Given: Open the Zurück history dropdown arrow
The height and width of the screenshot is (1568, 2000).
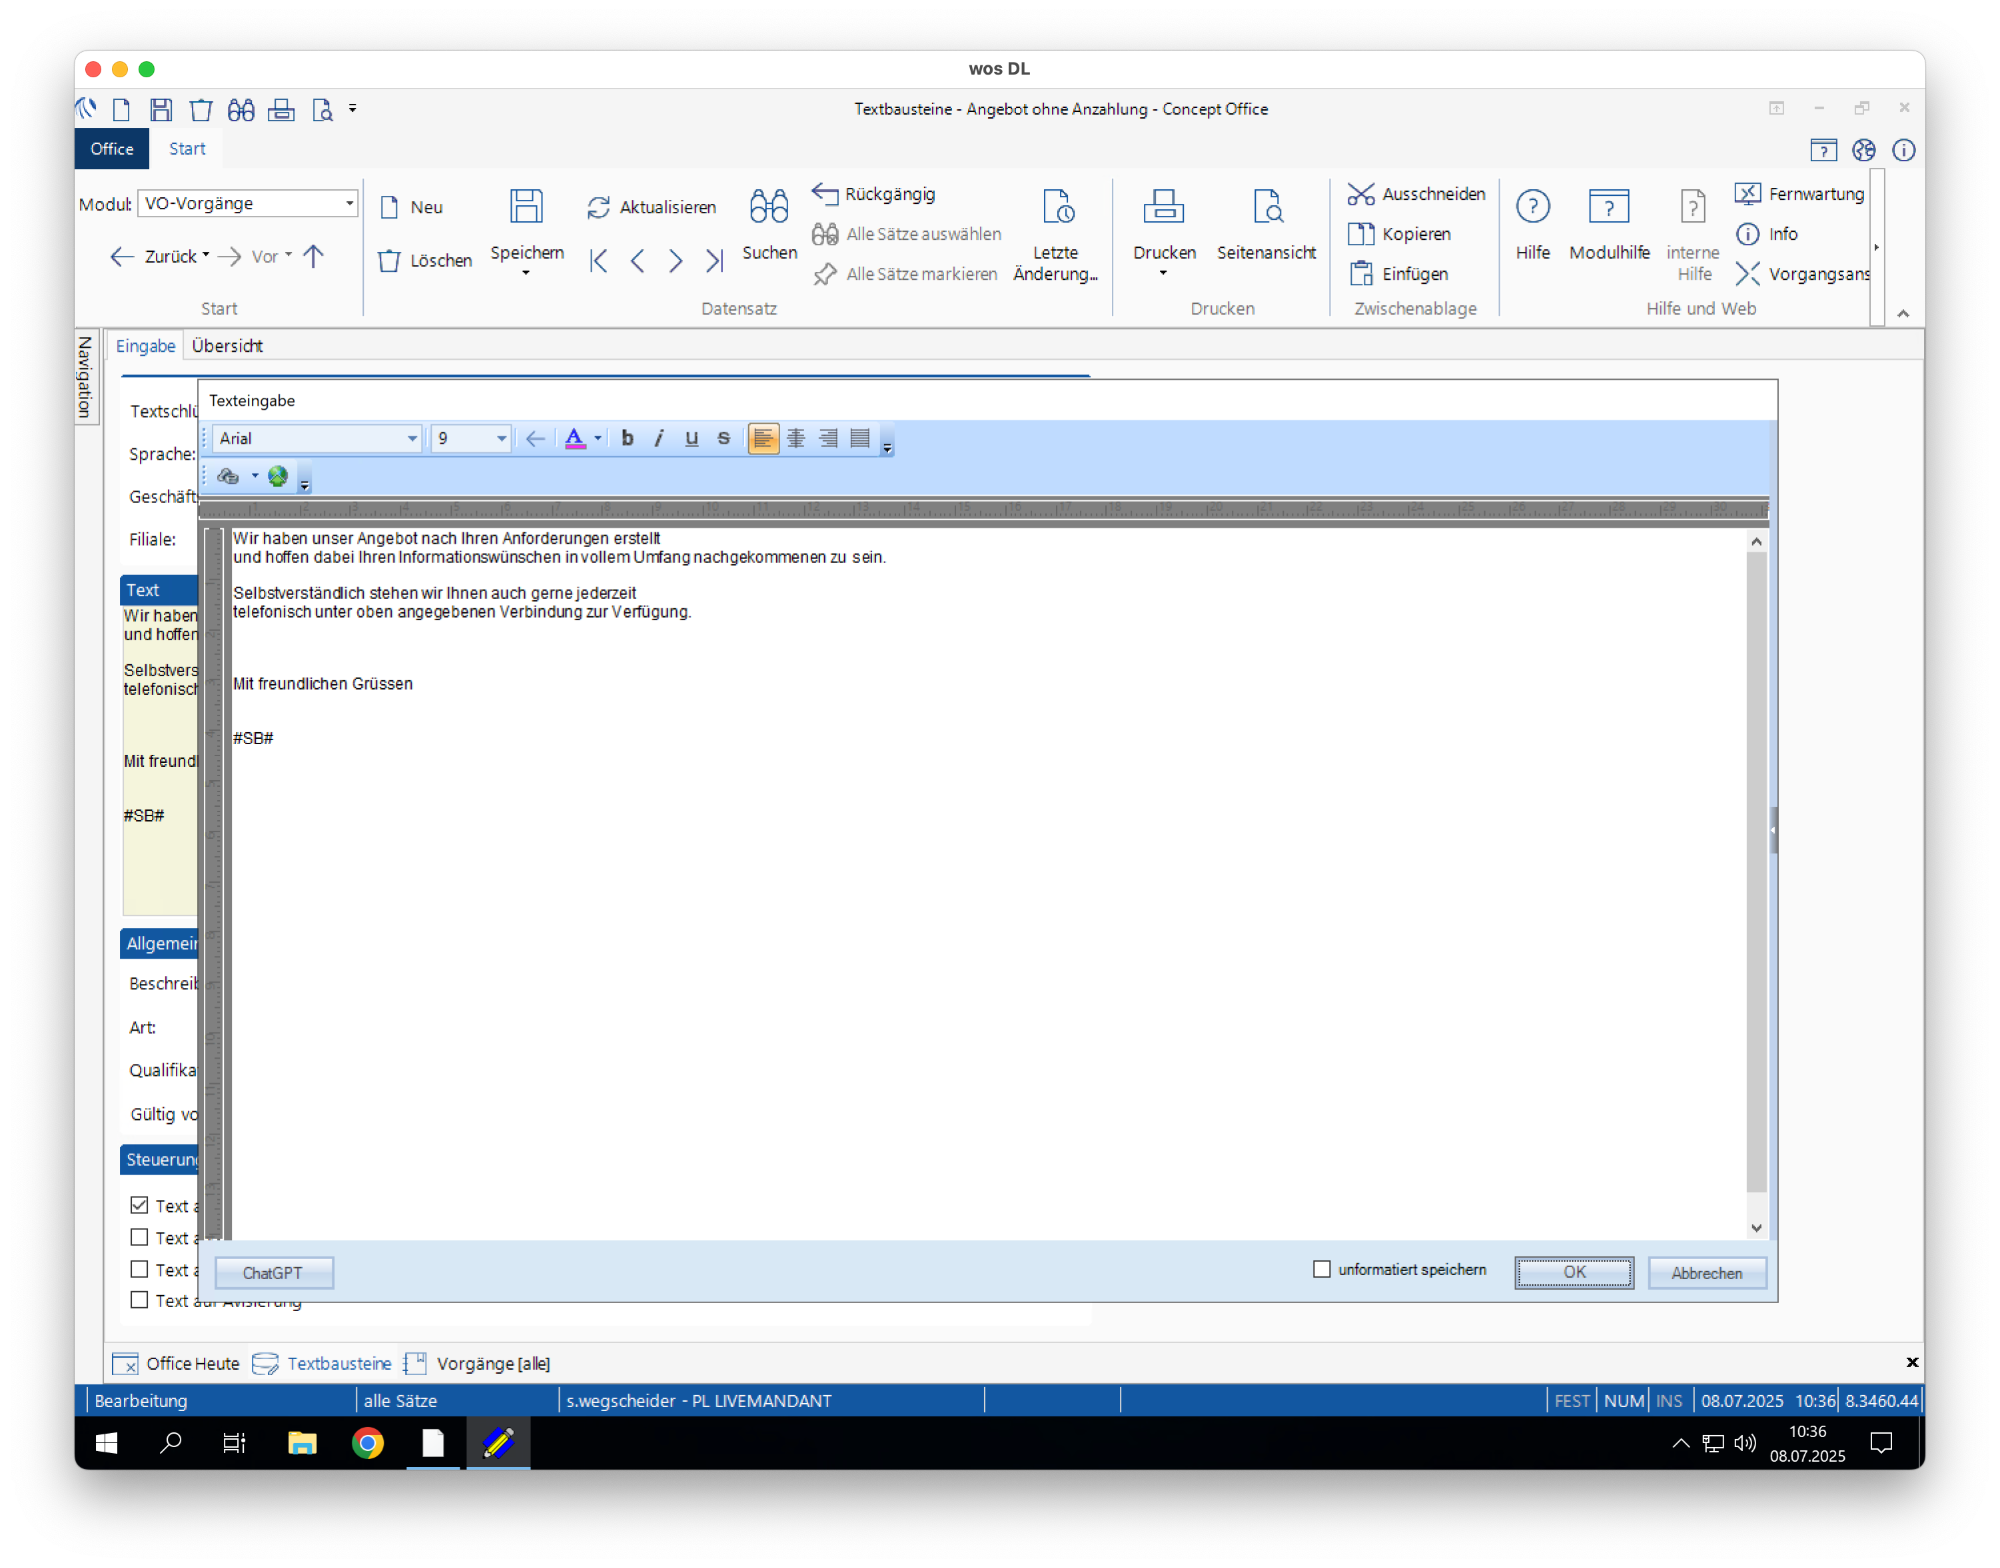Looking at the screenshot, I should [x=206, y=255].
